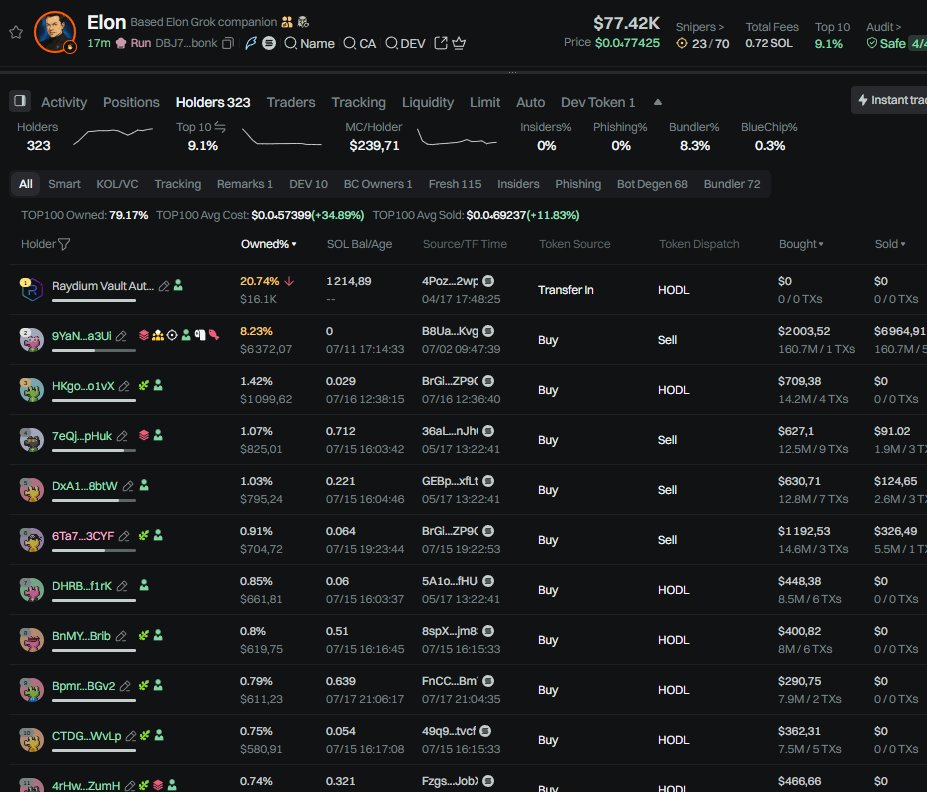
Task: Click the green leaf tag on HKgo...o1vX
Action: 144,385
